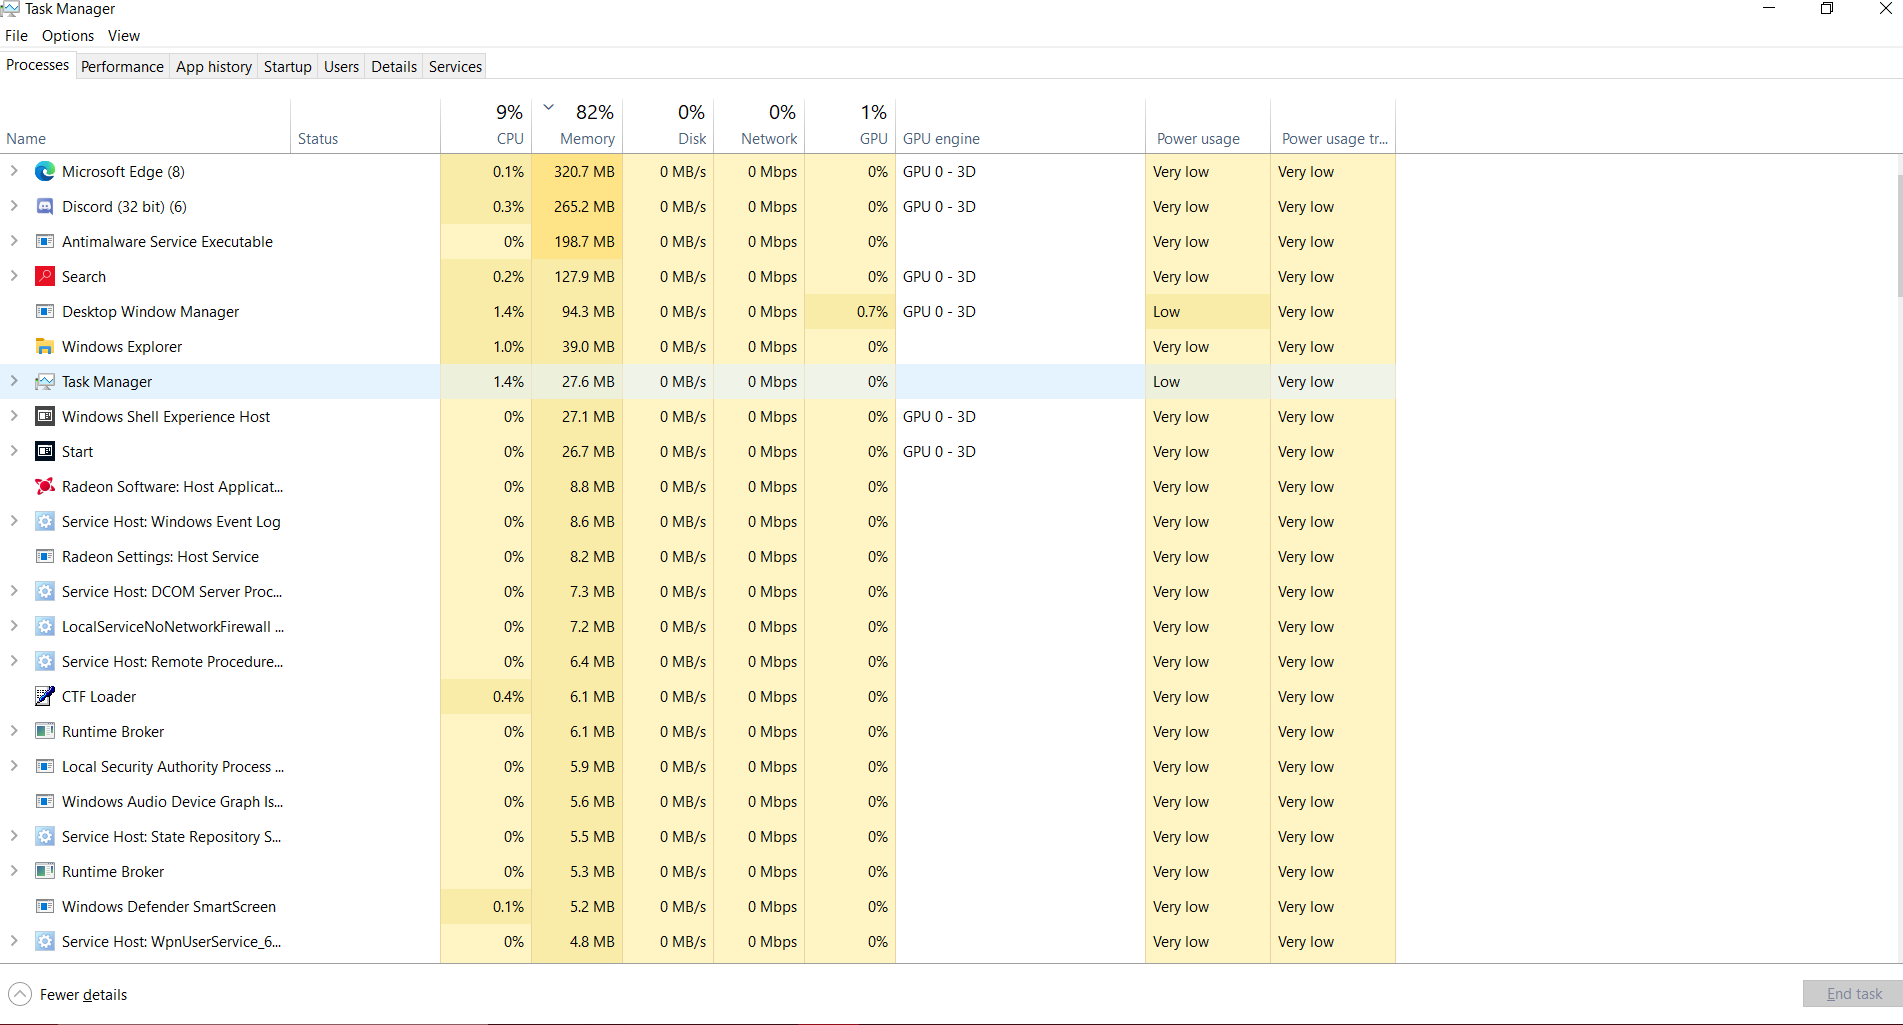1903x1025 pixels.
Task: Expand the Antimalware Service Executable row
Action: [x=14, y=242]
